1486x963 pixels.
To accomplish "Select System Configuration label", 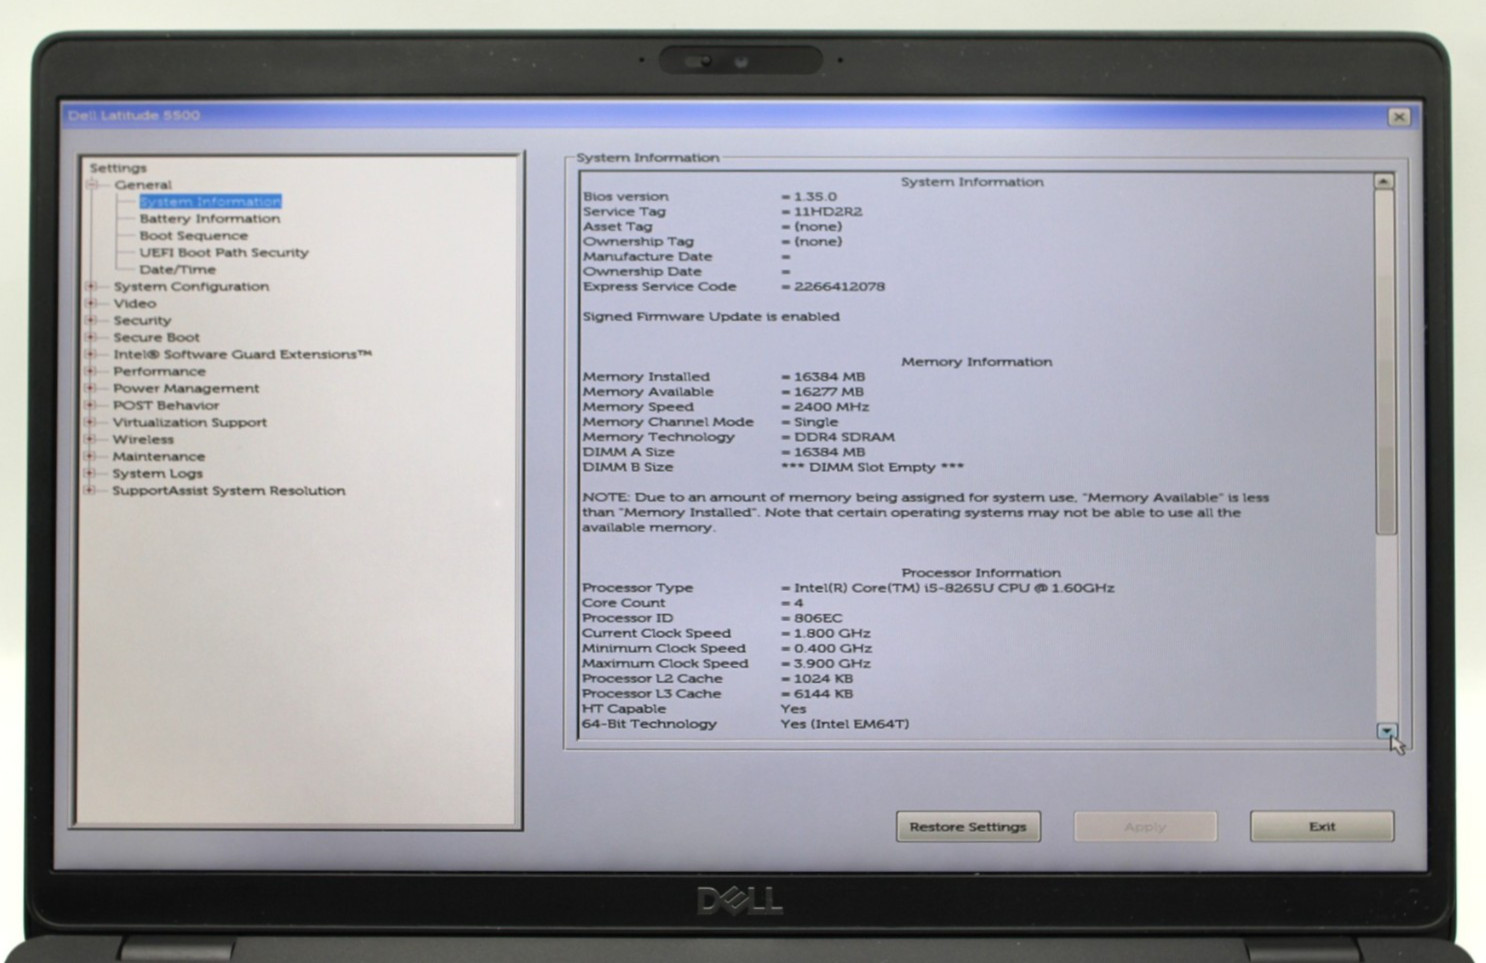I will 191,287.
